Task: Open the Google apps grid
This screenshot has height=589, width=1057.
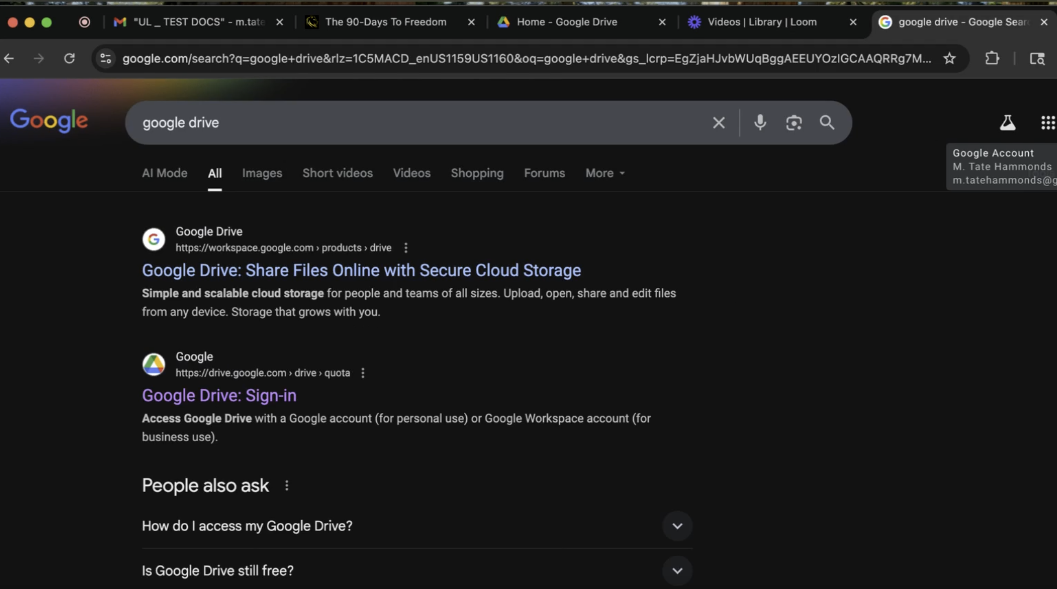Action: [x=1048, y=123]
